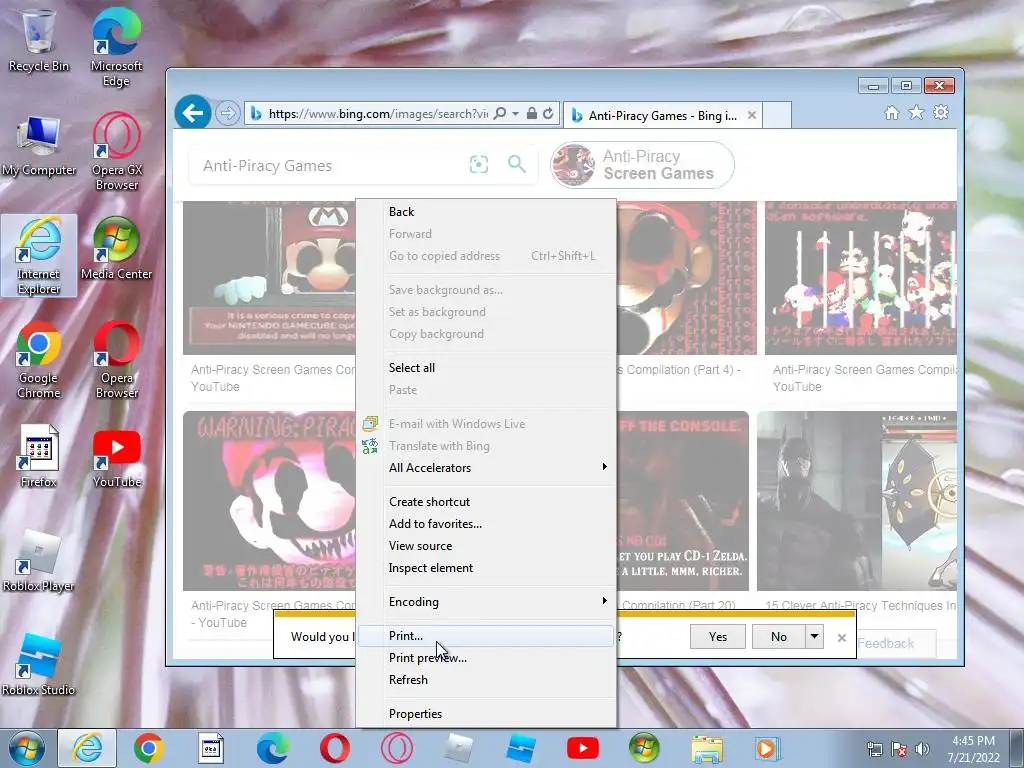Viewport: 1024px width, 768px height.
Task: Click No on the notification bar
Action: (778, 637)
